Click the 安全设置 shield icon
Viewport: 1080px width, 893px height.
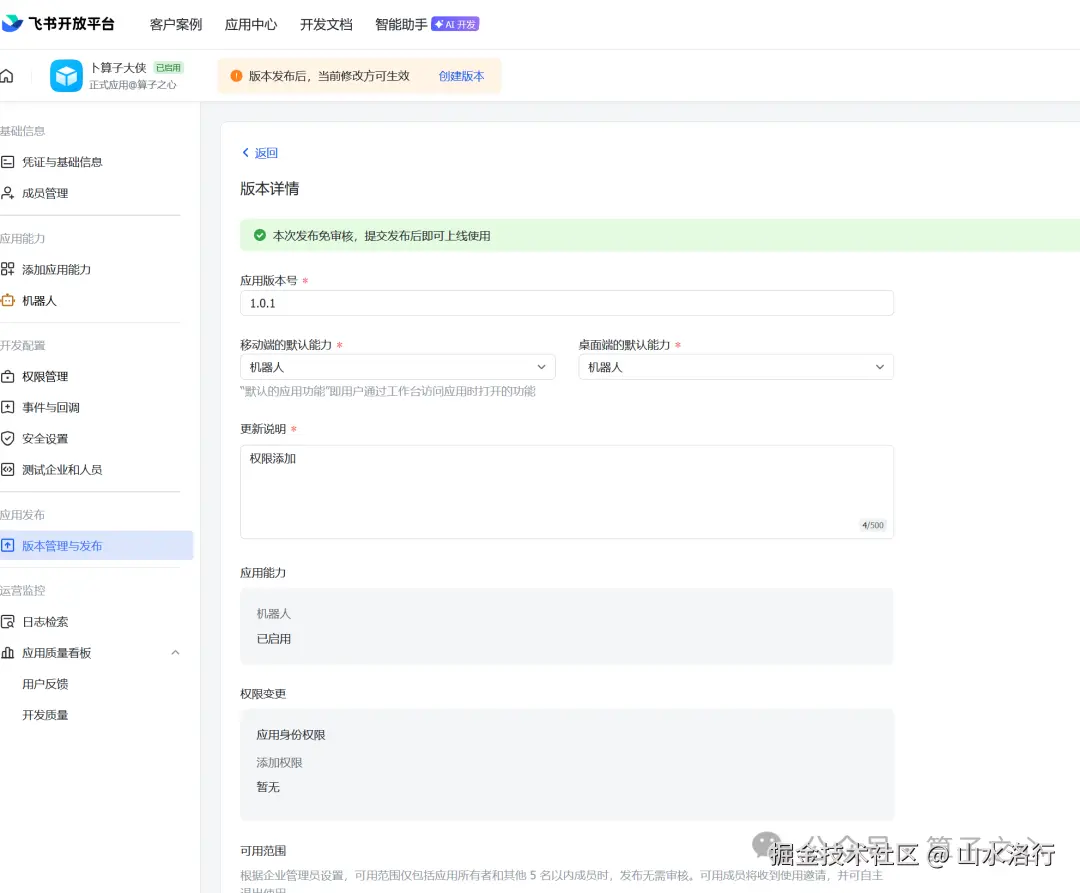click(8, 439)
